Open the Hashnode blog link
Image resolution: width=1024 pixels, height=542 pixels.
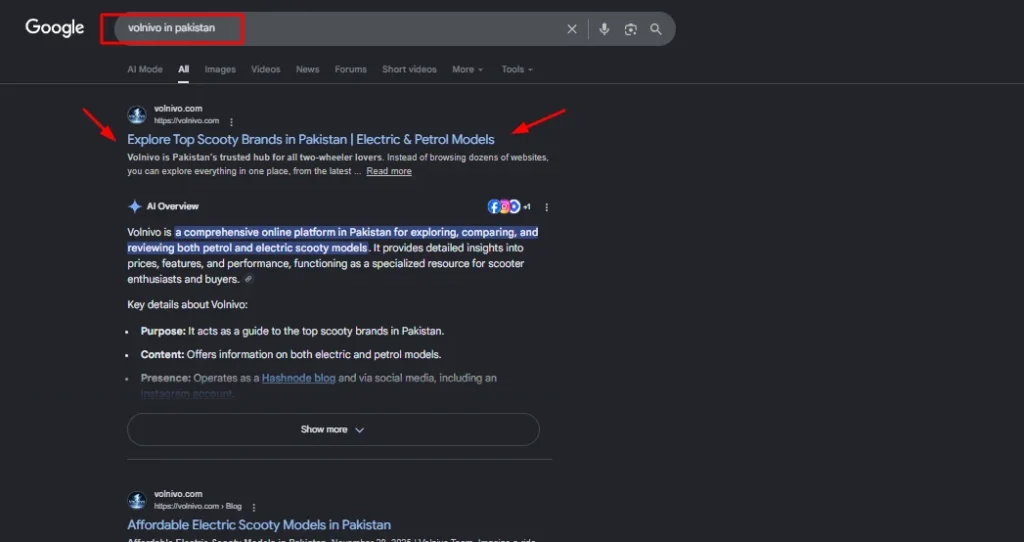click(298, 378)
